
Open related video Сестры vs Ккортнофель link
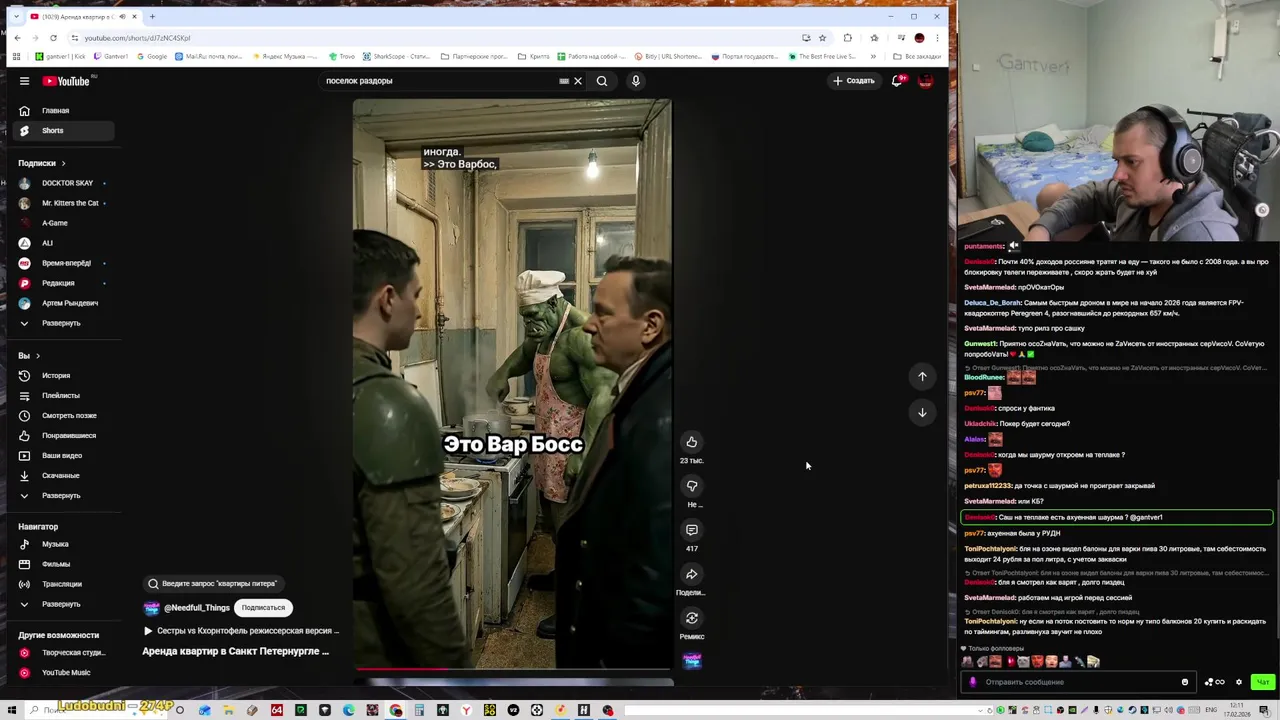click(240, 631)
